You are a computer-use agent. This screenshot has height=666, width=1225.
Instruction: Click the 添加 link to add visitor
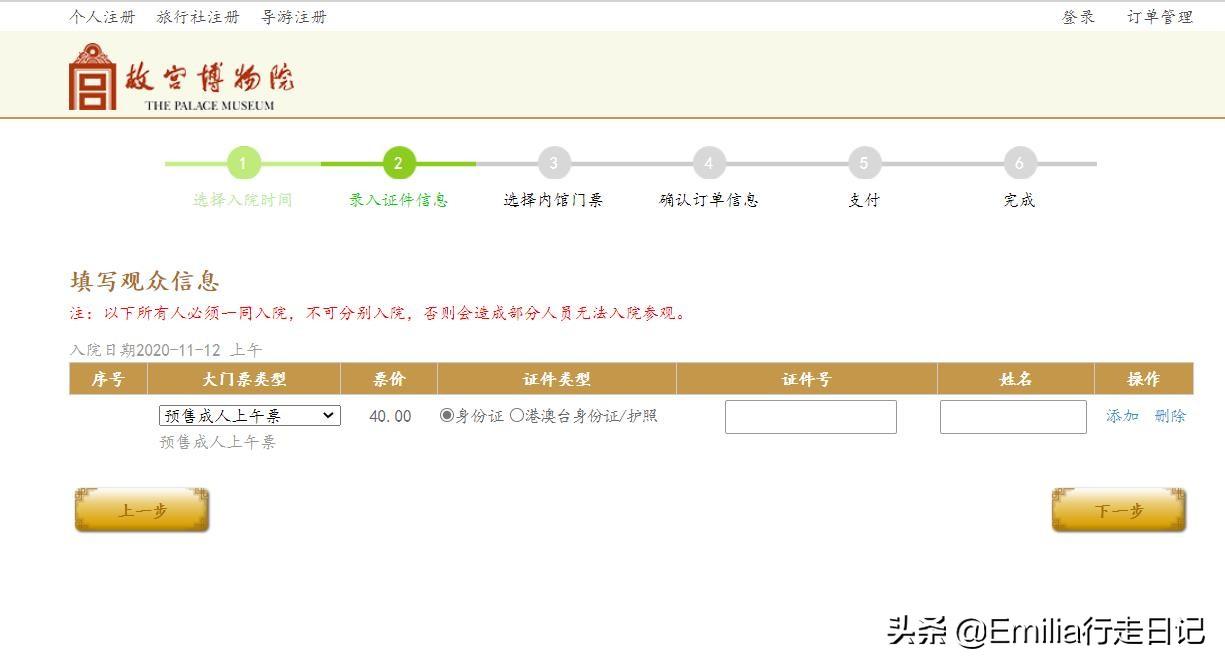click(x=1122, y=415)
